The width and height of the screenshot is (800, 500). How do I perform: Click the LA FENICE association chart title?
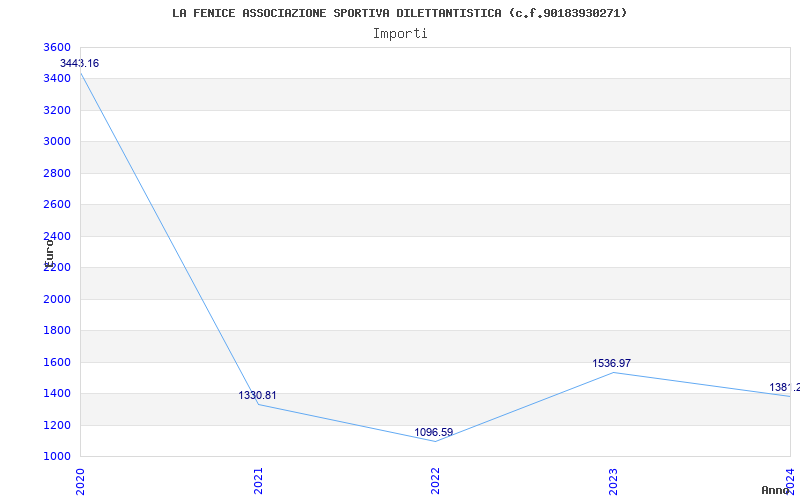(x=400, y=13)
